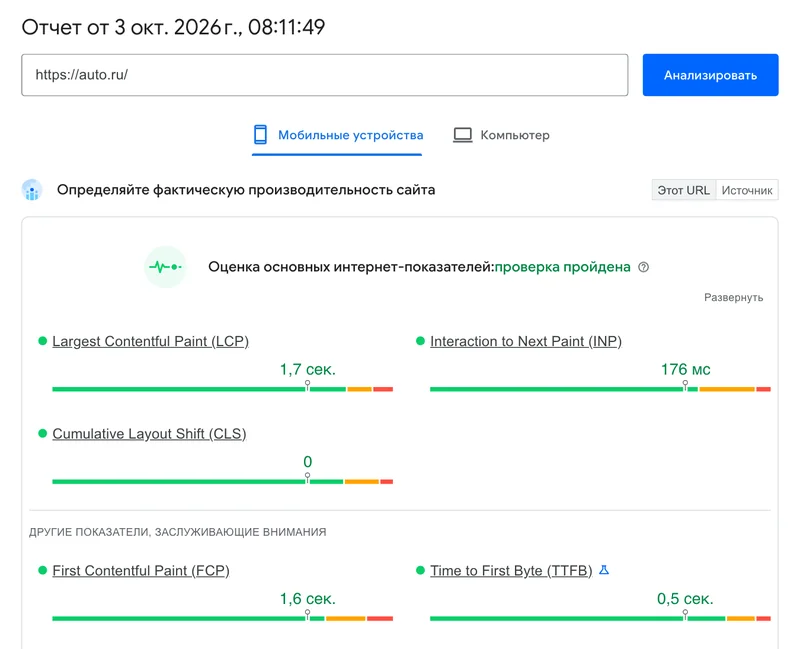Open Time to First Byte (TTFB) link
This screenshot has width=800, height=649.
[511, 570]
